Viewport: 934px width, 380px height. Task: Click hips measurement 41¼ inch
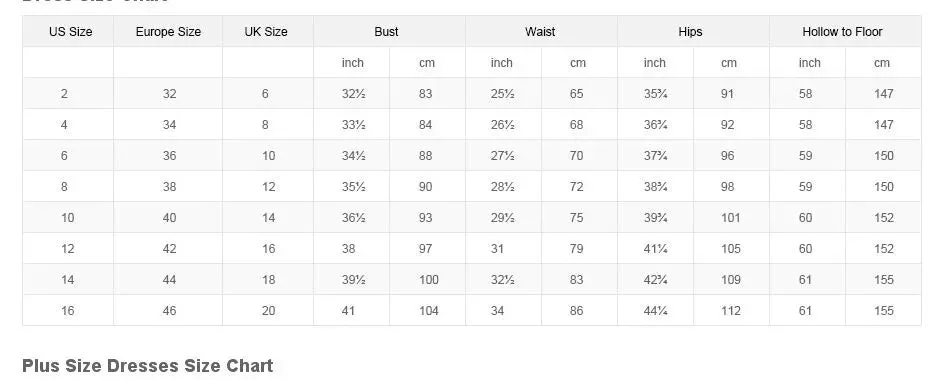[x=655, y=248]
